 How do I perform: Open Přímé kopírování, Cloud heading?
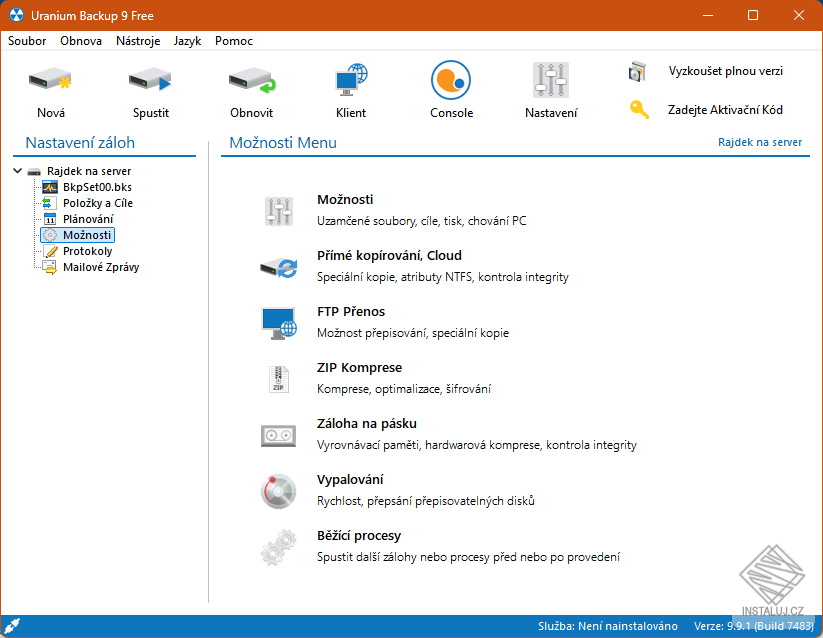[x=389, y=256]
